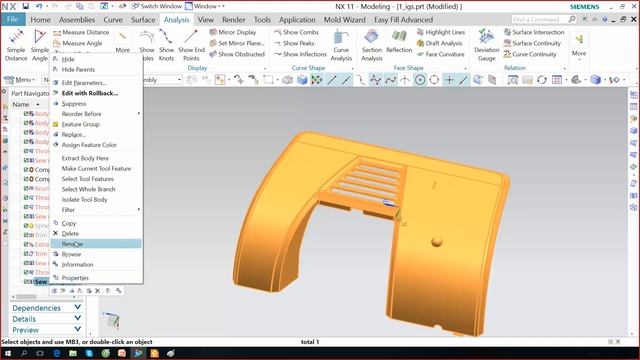The width and height of the screenshot is (640, 360).
Task: Click the File button
Action: [13, 19]
